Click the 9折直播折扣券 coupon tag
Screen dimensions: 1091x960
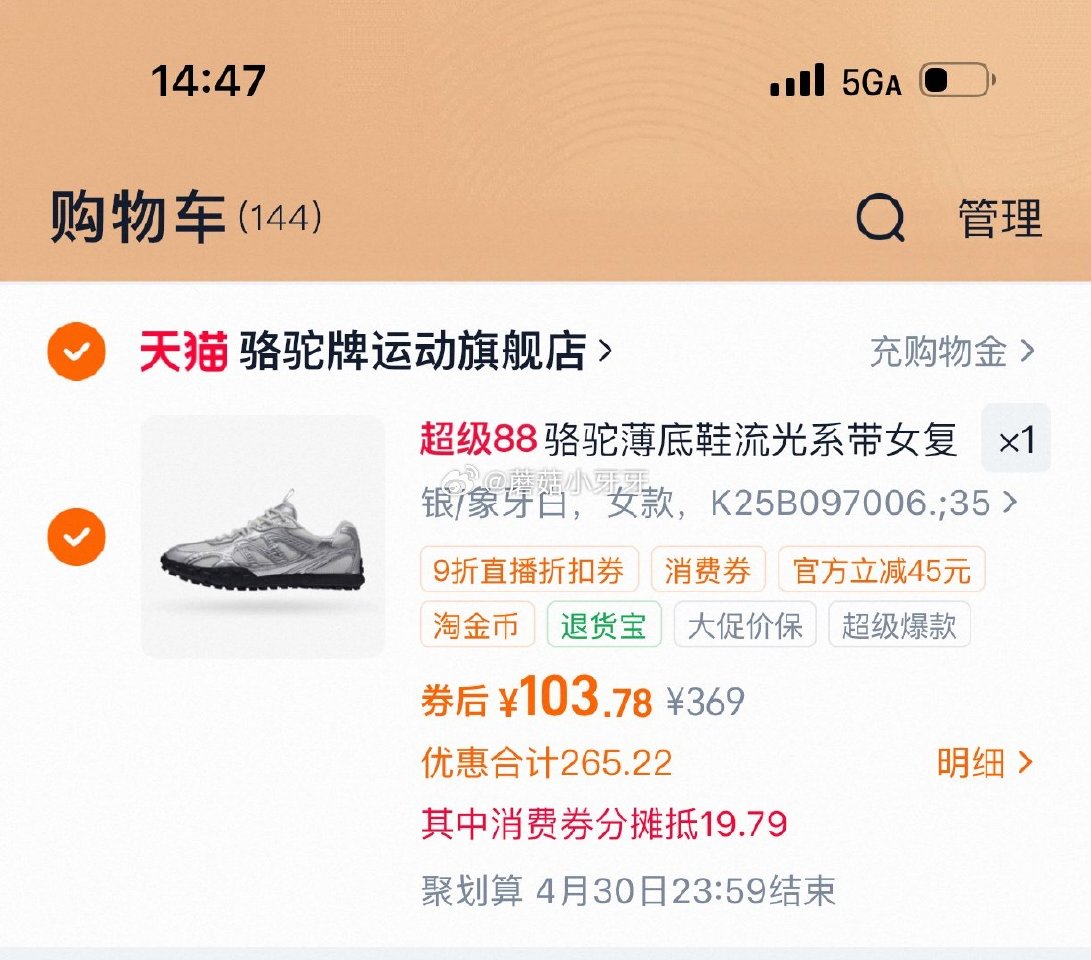[529, 570]
